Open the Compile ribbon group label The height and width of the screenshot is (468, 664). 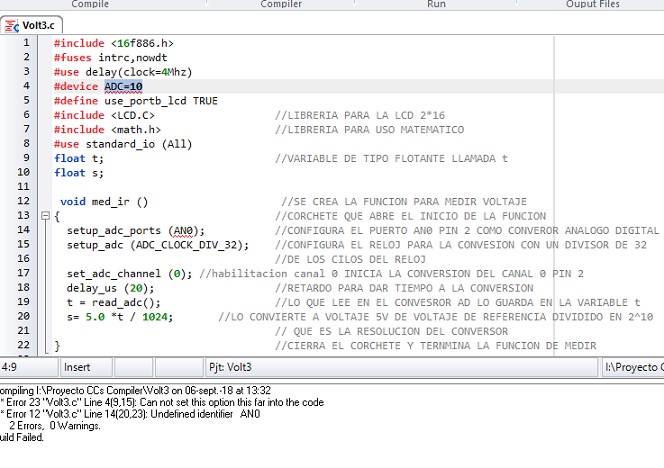(90, 4)
